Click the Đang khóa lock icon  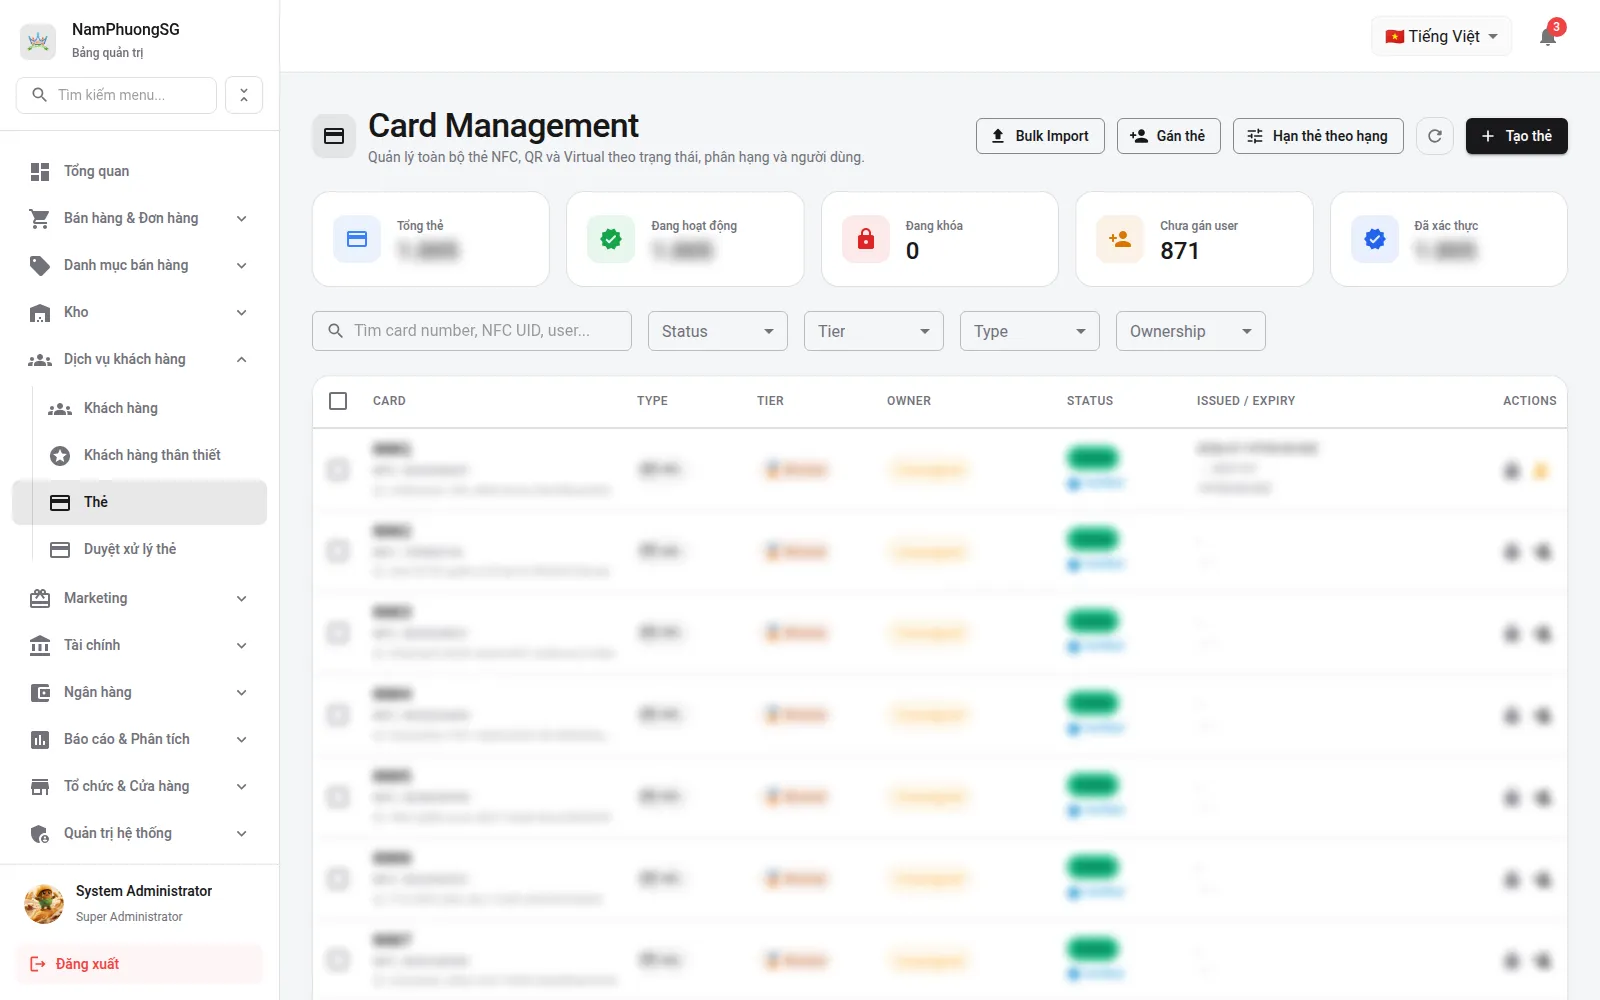[x=866, y=239]
